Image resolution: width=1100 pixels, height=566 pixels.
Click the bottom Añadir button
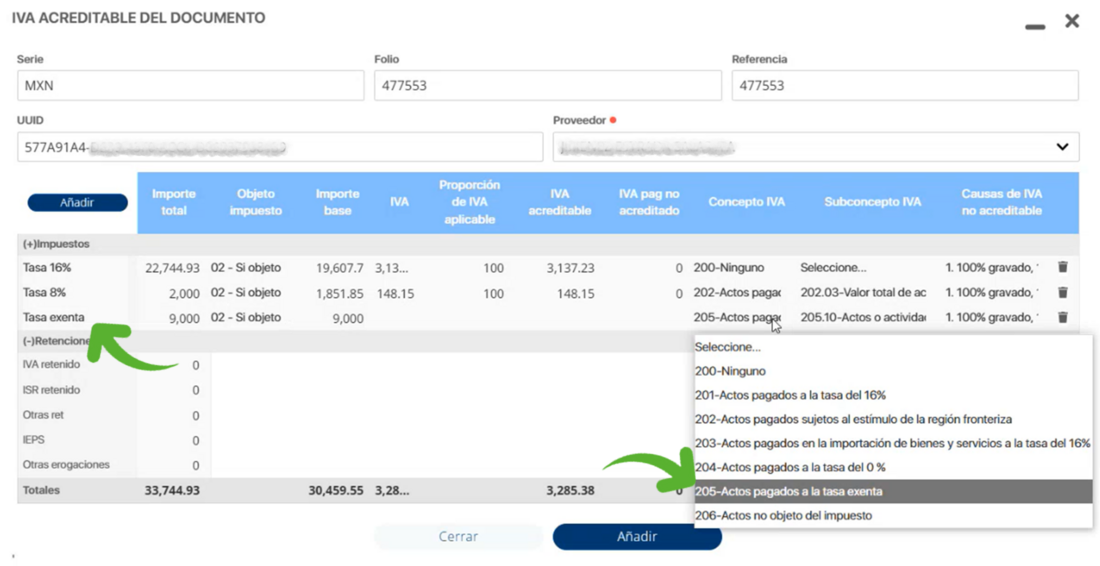click(637, 537)
